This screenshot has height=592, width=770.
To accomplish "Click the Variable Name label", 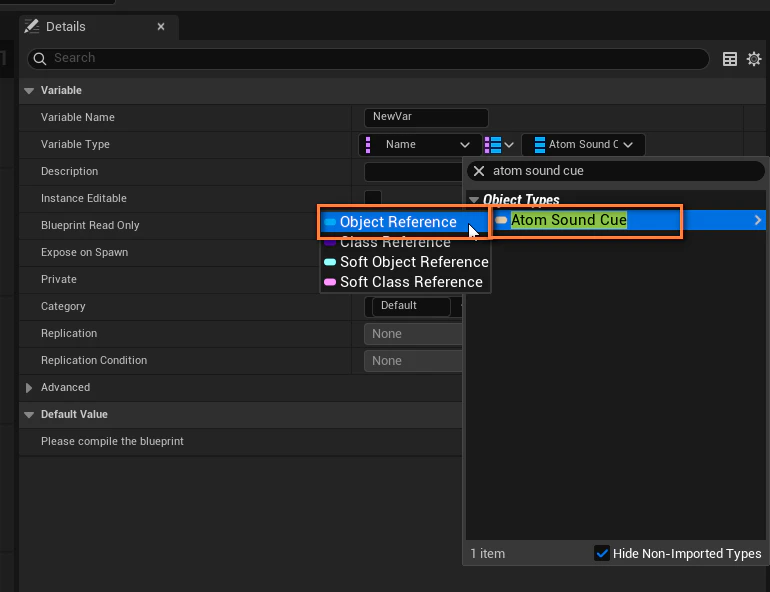I will coord(78,117).
